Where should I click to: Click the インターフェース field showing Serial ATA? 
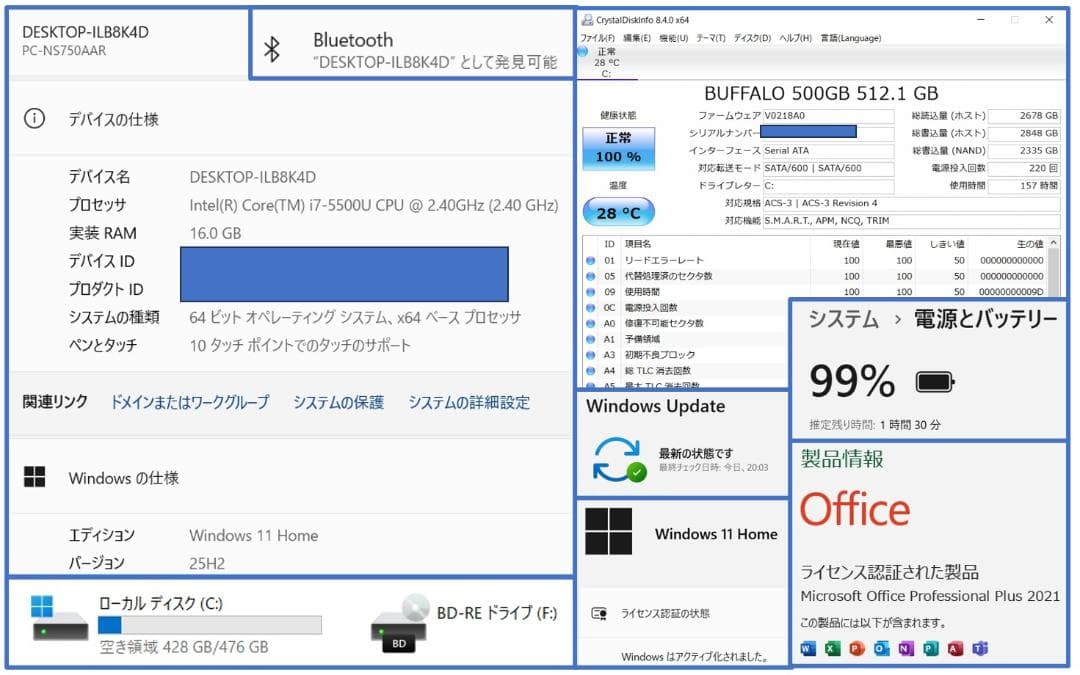pyautogui.click(x=828, y=151)
